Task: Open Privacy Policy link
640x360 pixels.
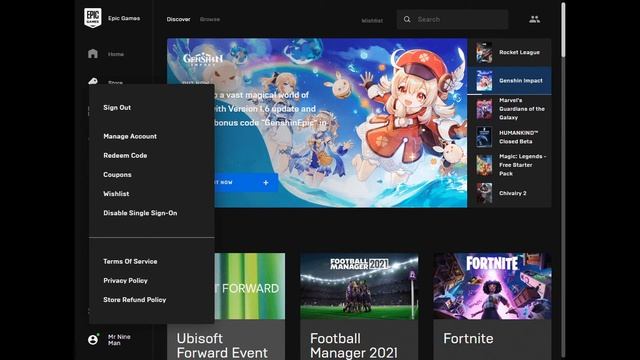Action: (x=125, y=280)
